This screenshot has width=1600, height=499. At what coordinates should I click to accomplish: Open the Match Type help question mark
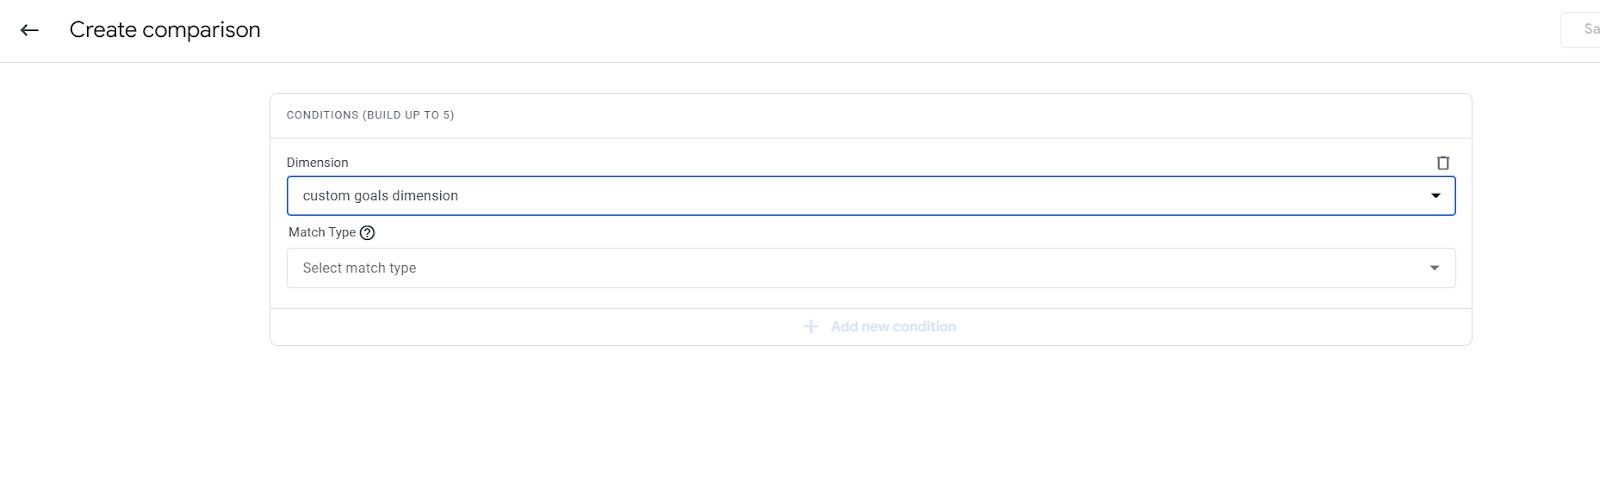tap(367, 233)
